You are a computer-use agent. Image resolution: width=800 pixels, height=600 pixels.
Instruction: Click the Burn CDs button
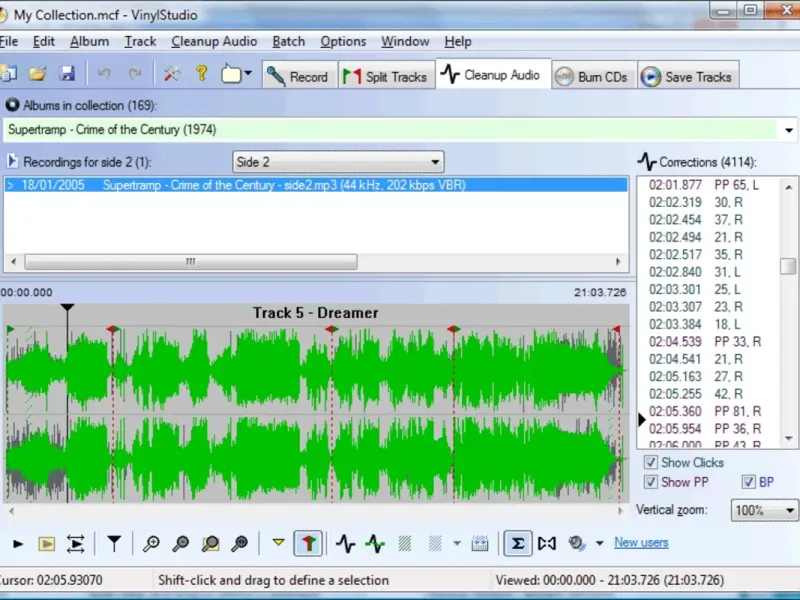(x=592, y=77)
